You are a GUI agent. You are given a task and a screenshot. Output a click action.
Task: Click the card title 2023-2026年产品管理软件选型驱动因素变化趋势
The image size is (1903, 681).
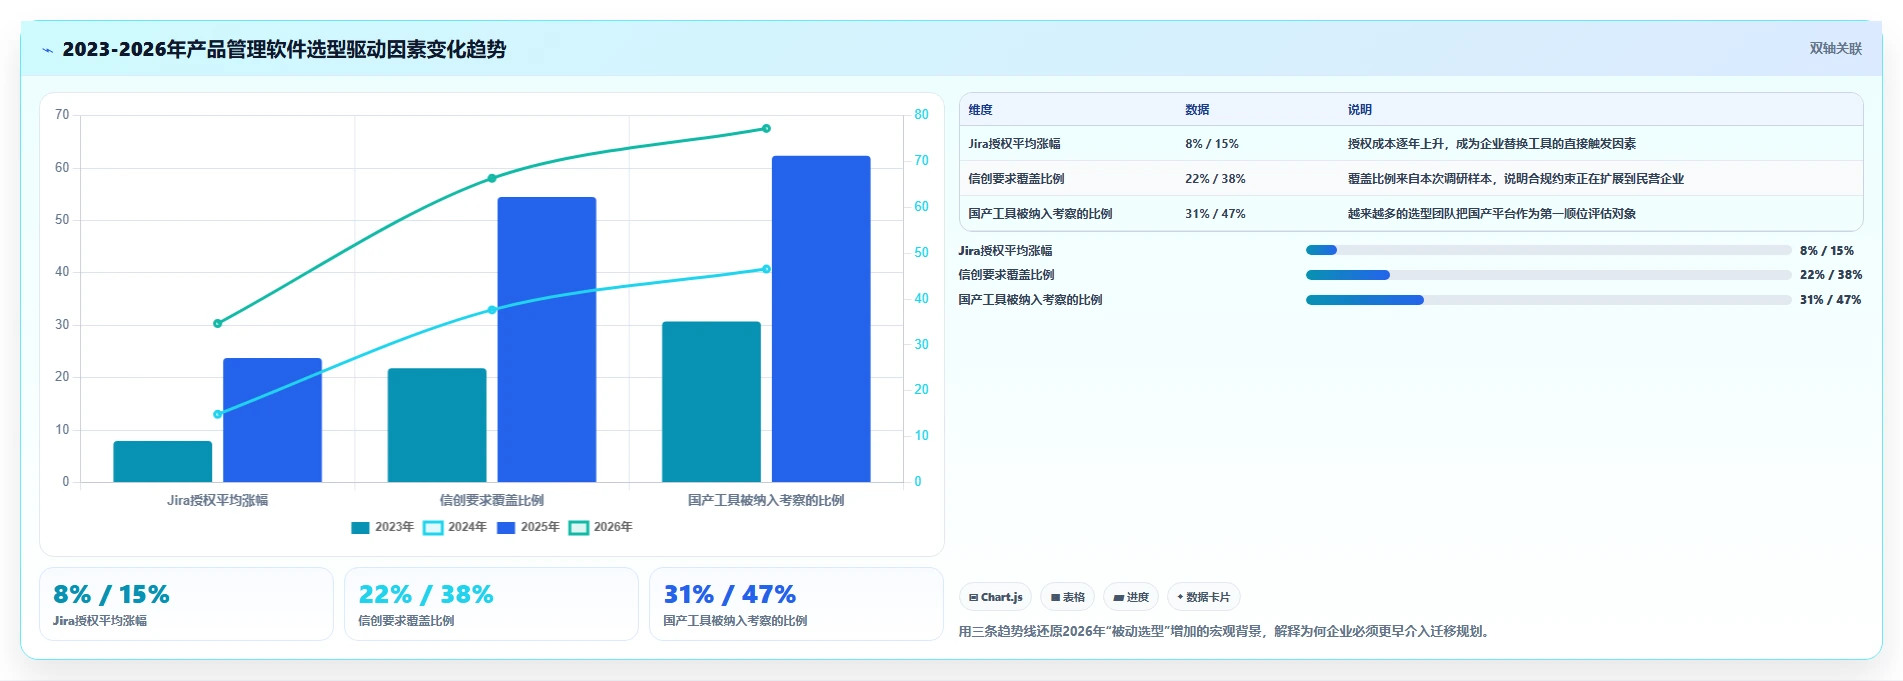(x=284, y=49)
